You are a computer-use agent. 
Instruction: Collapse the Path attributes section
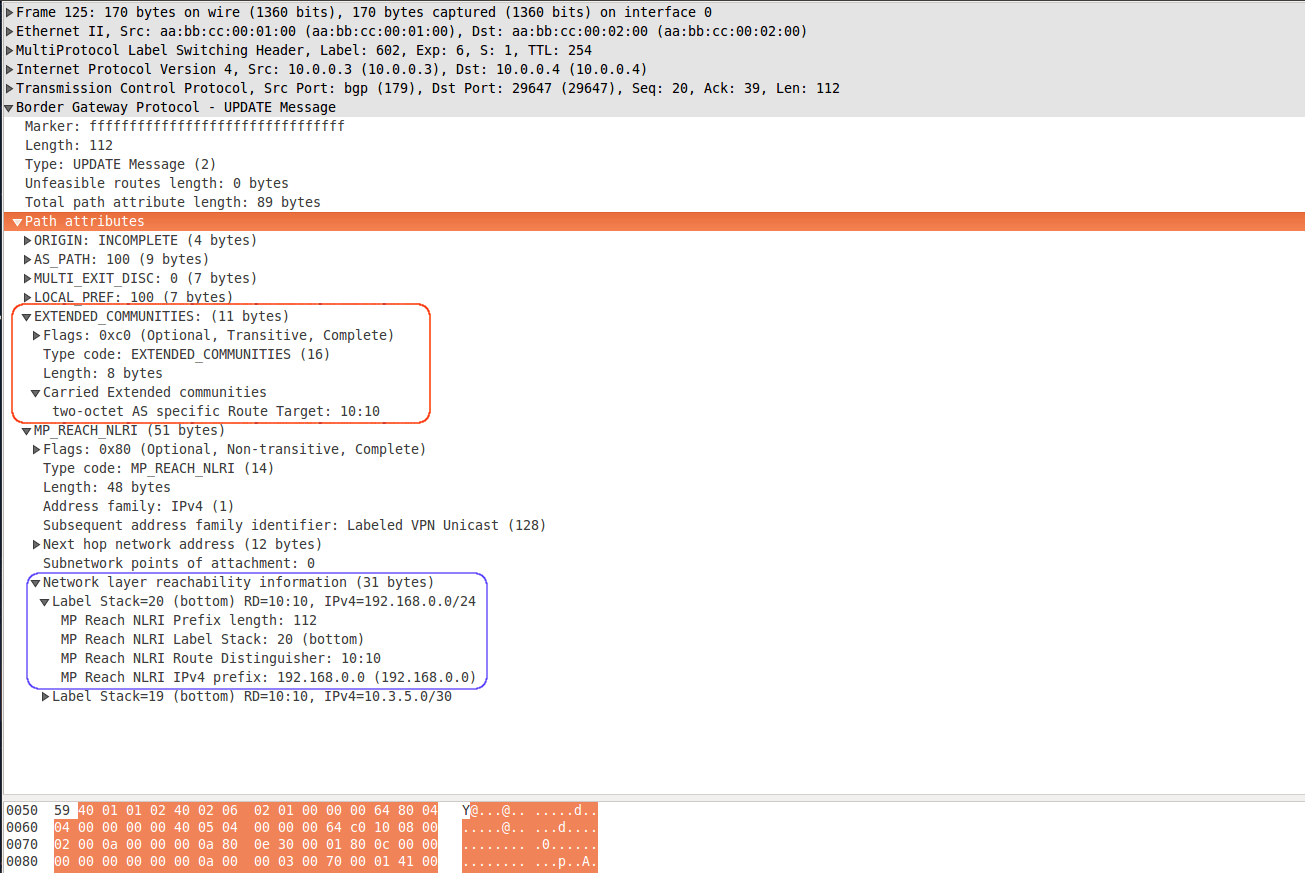(x=17, y=220)
